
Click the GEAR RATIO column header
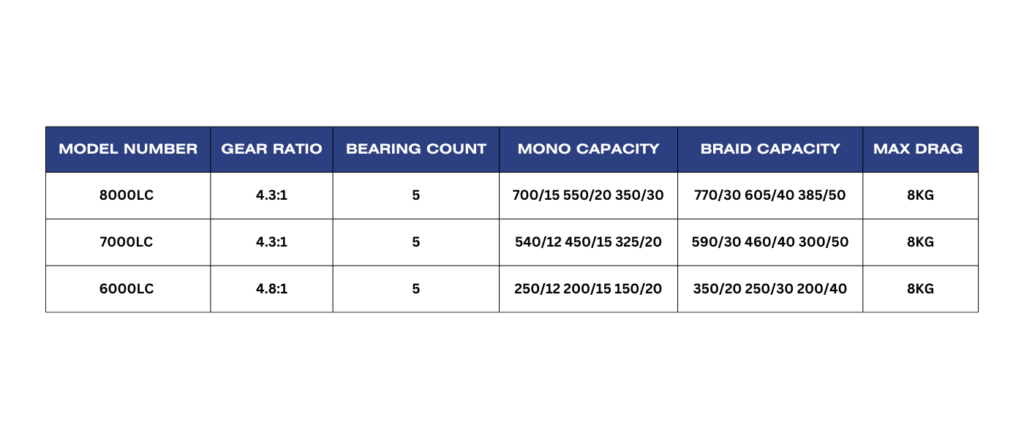[x=272, y=149]
